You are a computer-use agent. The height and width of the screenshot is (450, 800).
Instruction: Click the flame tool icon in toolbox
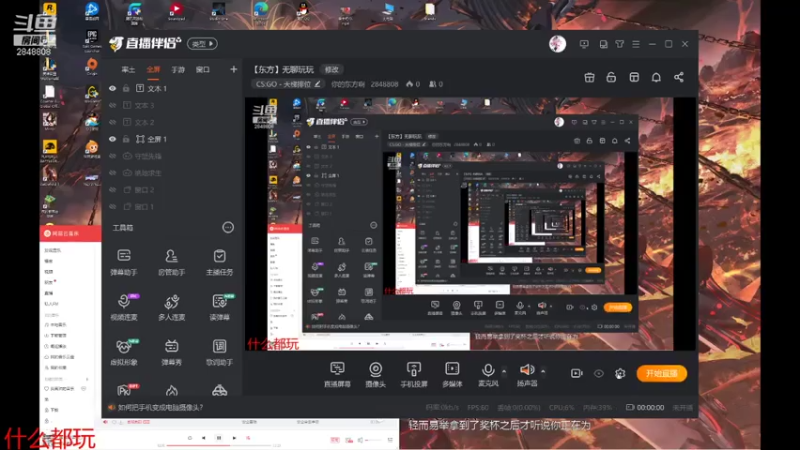point(171,390)
